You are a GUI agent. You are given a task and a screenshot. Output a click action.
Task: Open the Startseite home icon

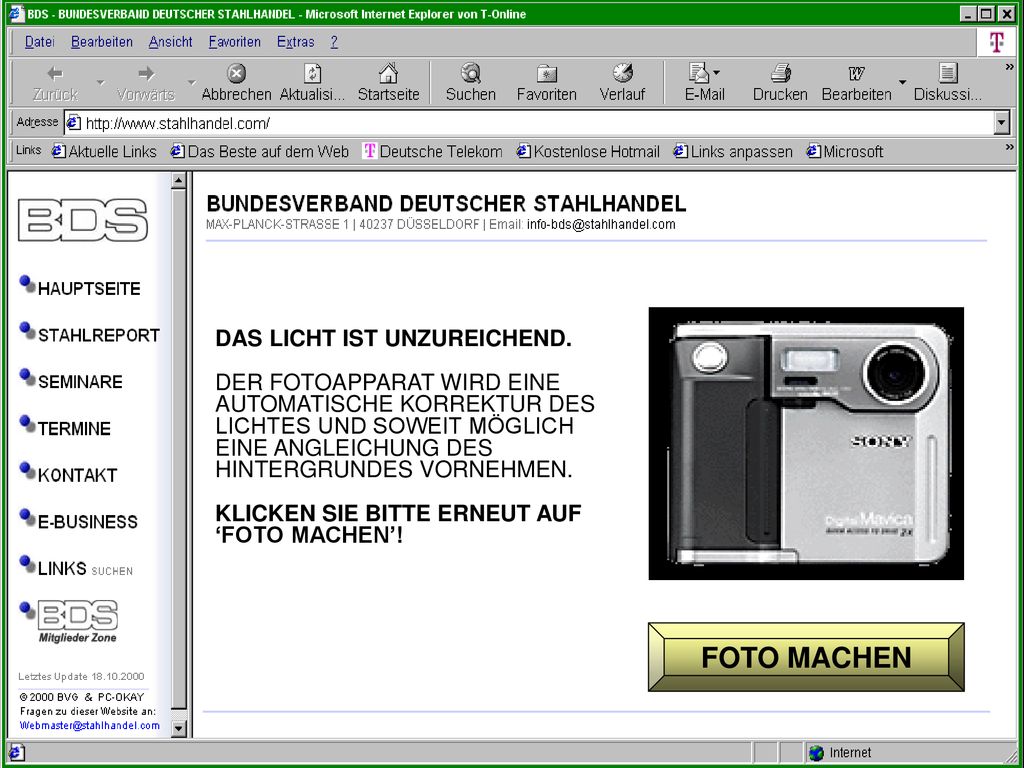389,82
